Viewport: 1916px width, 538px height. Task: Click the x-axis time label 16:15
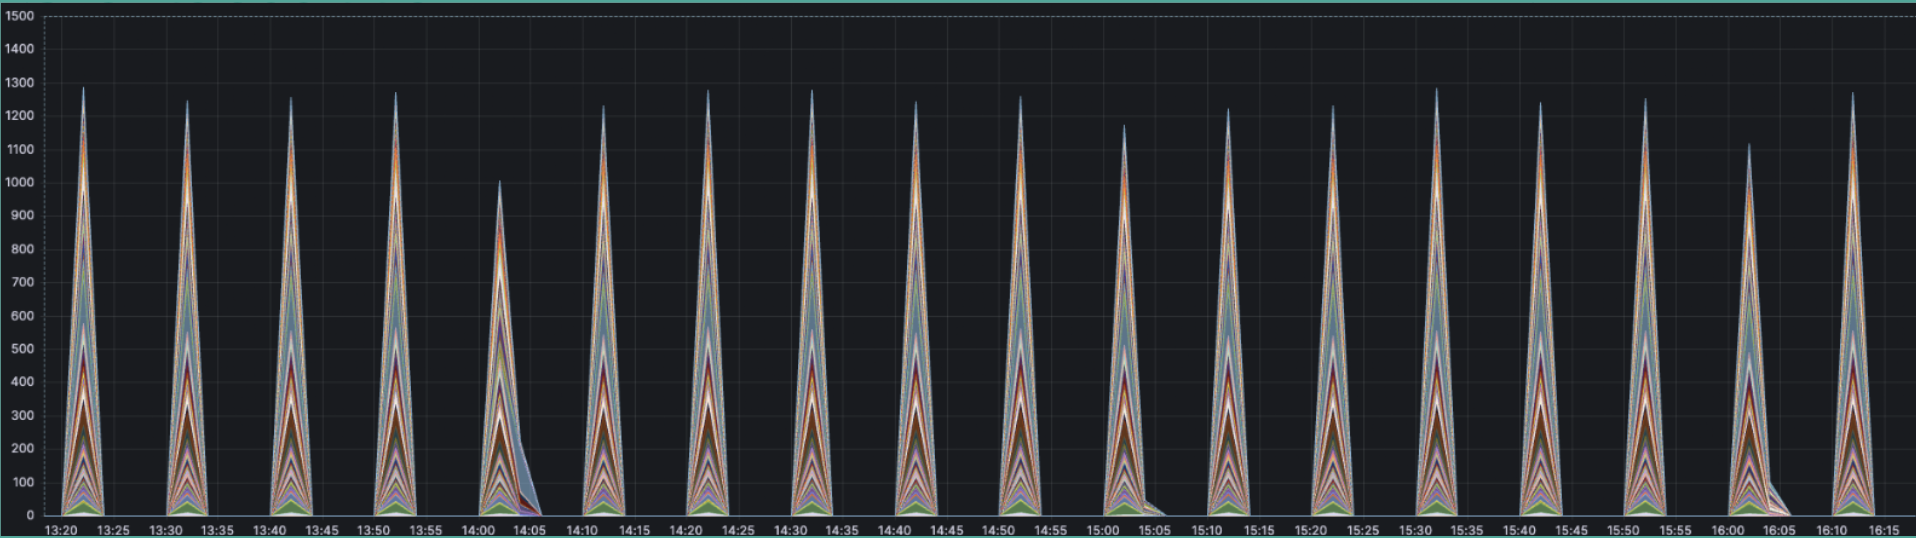[1883, 530]
